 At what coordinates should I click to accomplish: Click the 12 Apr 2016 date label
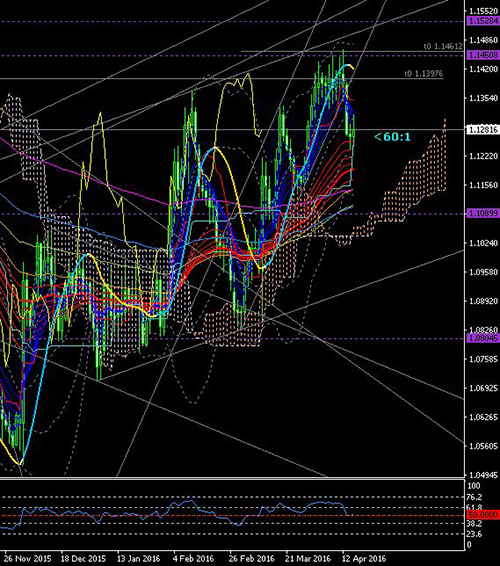[x=364, y=558]
